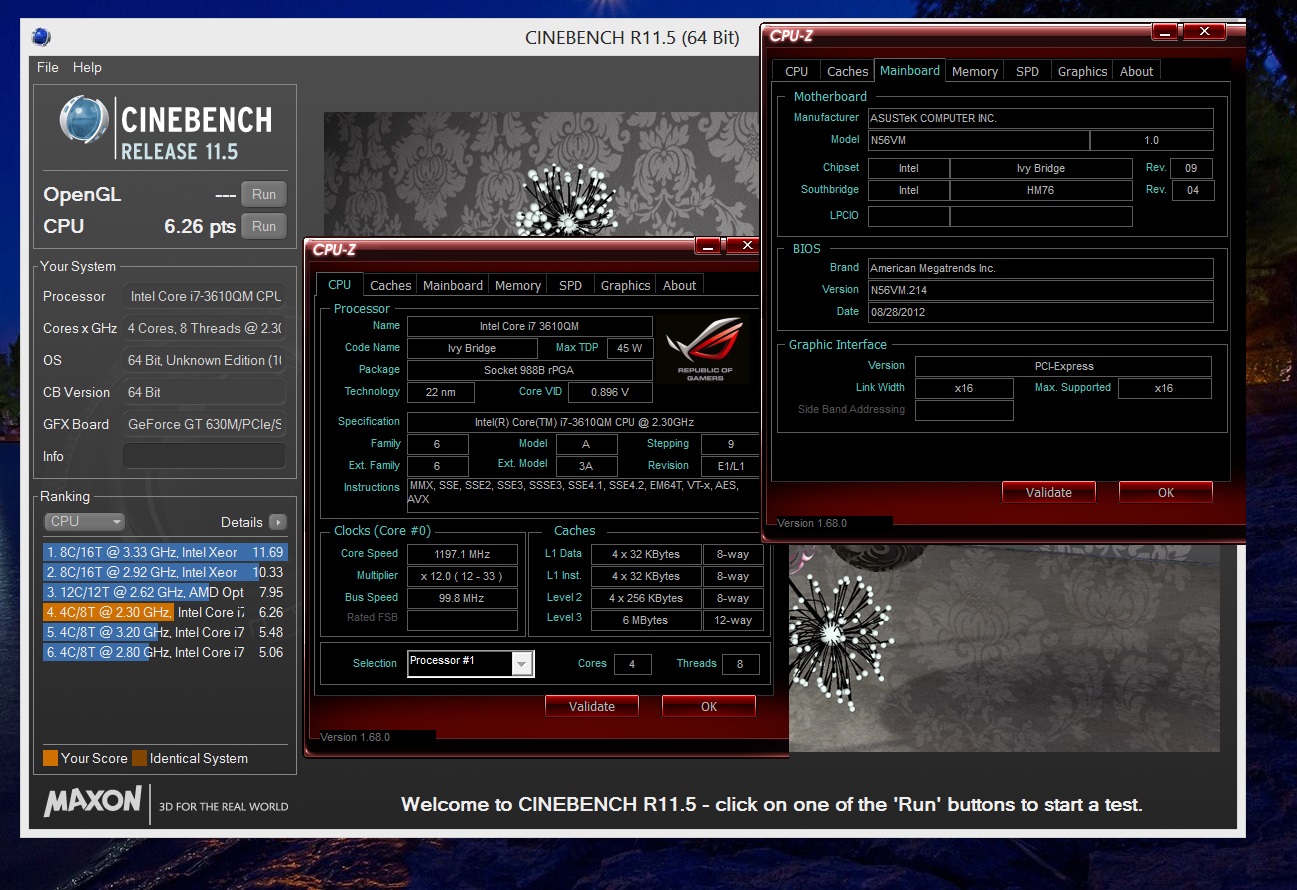1297x890 pixels.
Task: Click the BIOS Brand American Megatrends Inc.
Action: [1040, 268]
